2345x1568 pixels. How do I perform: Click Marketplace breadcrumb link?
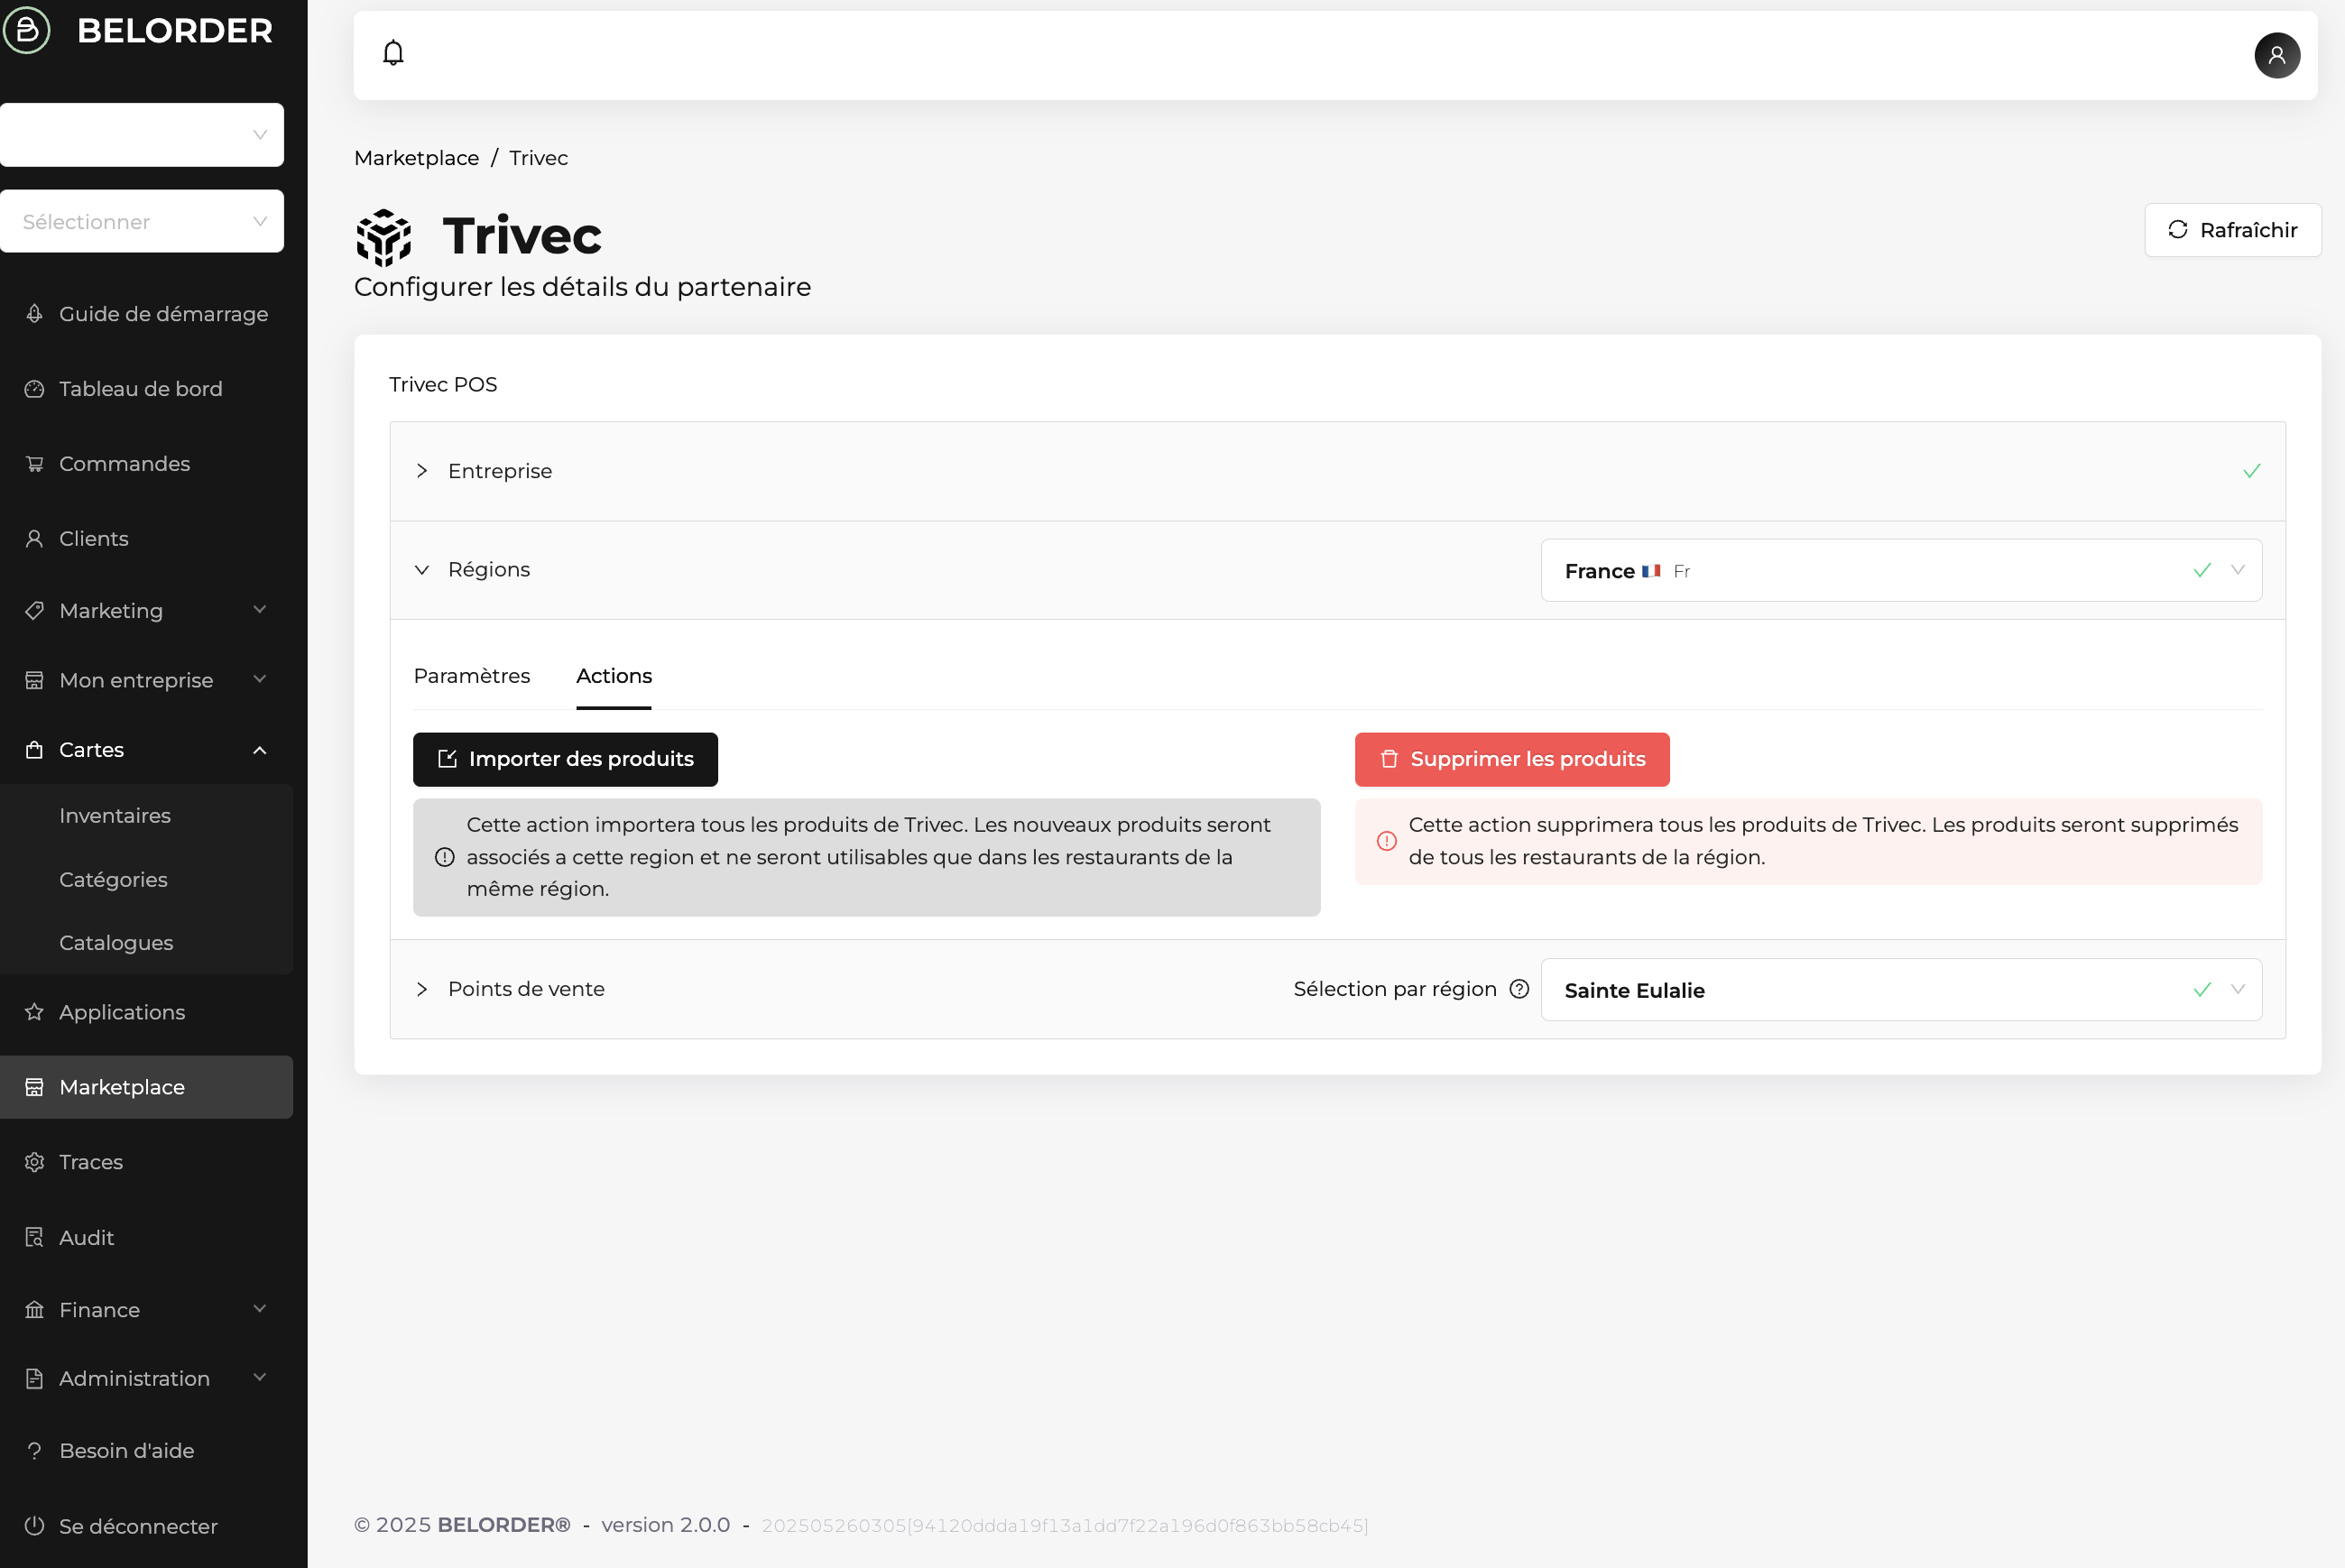tap(416, 158)
